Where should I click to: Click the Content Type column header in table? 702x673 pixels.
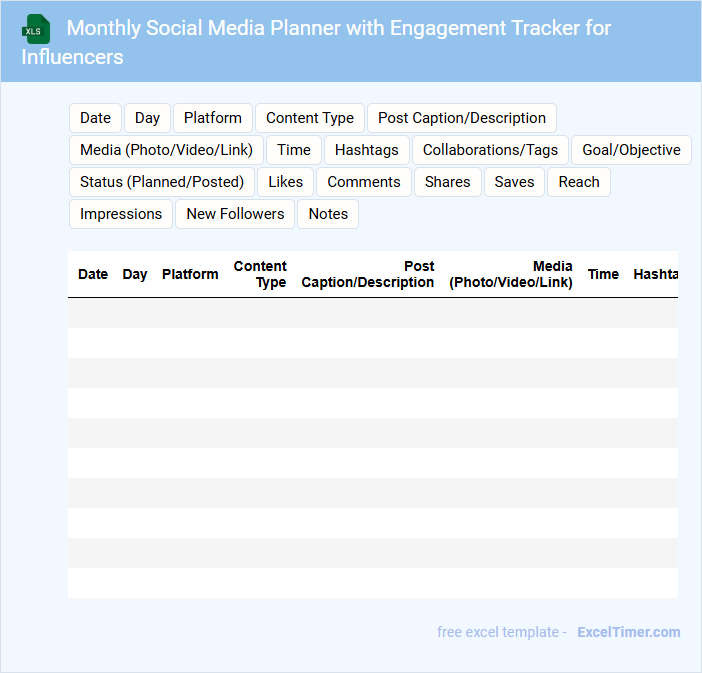260,274
